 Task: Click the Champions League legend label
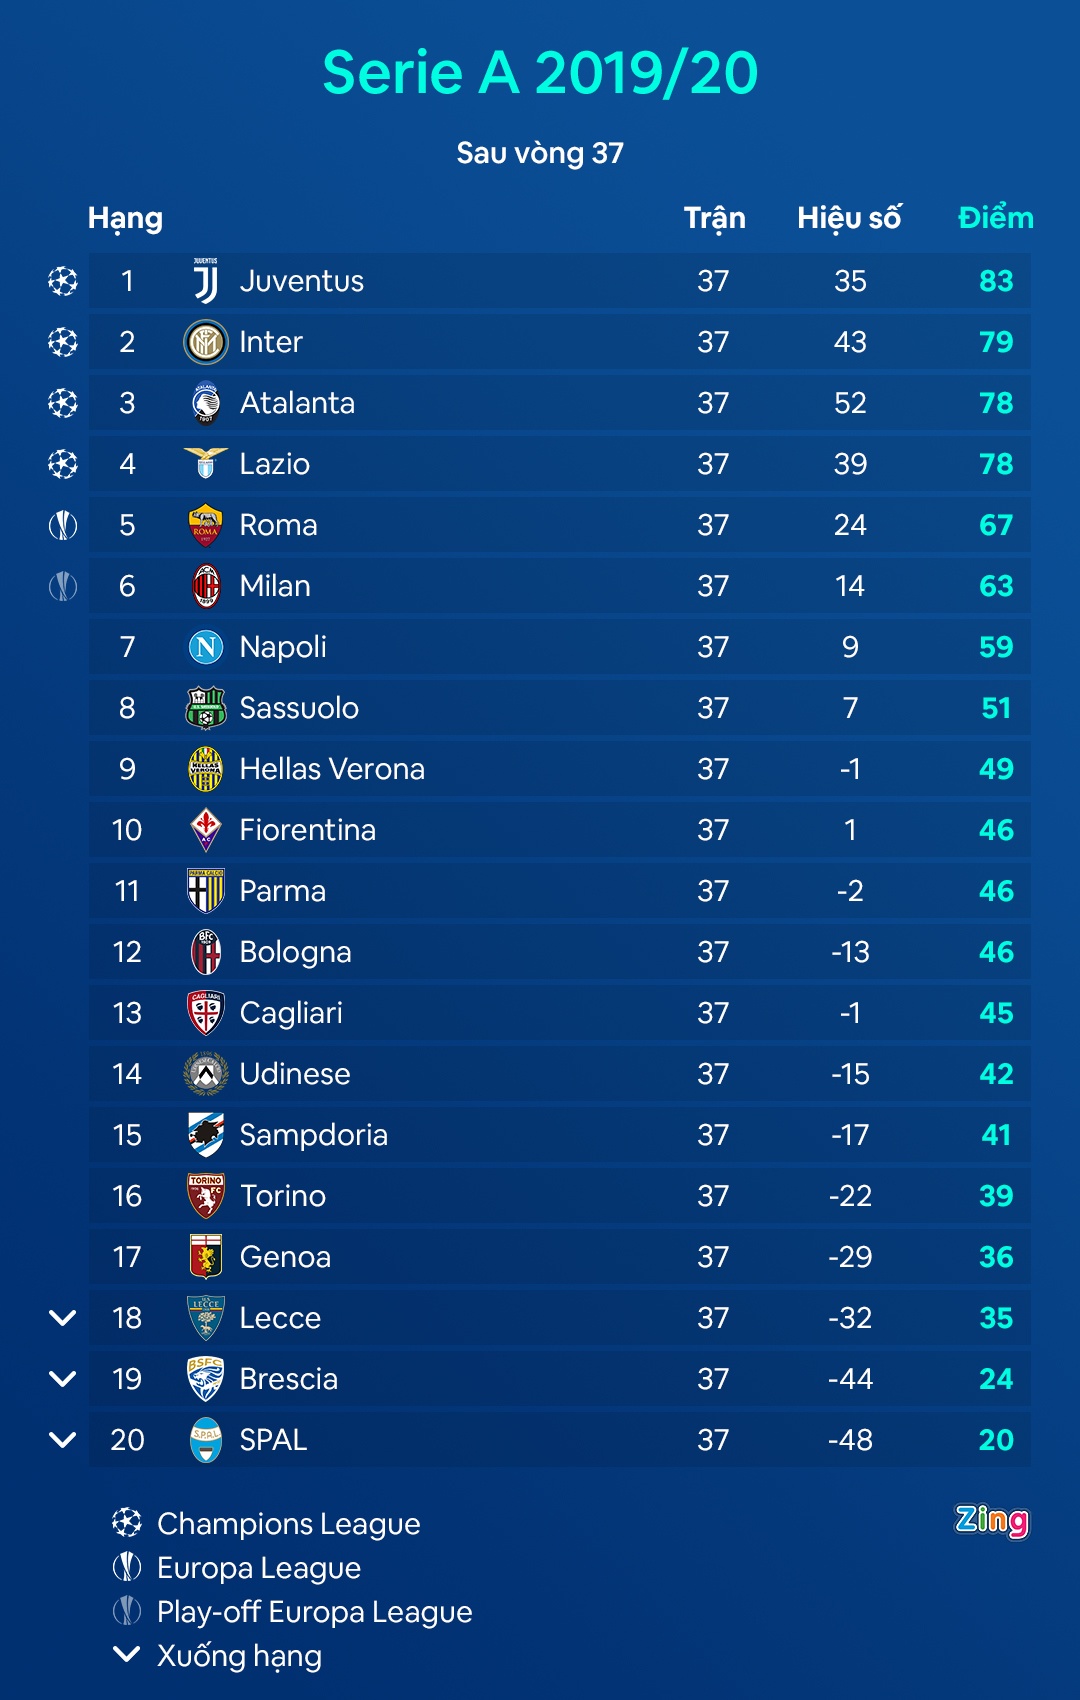288,1523
